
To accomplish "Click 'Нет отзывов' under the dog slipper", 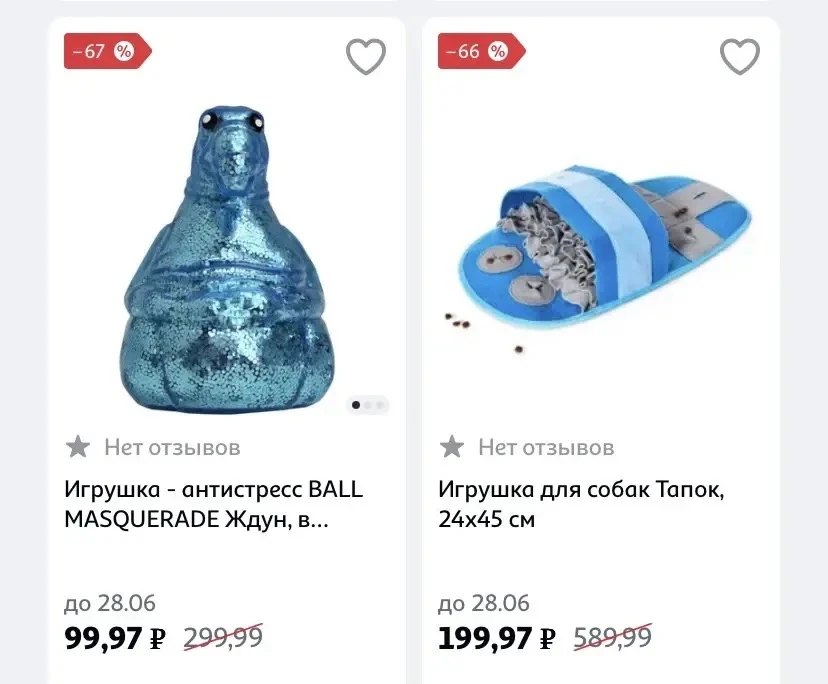I will click(x=546, y=447).
